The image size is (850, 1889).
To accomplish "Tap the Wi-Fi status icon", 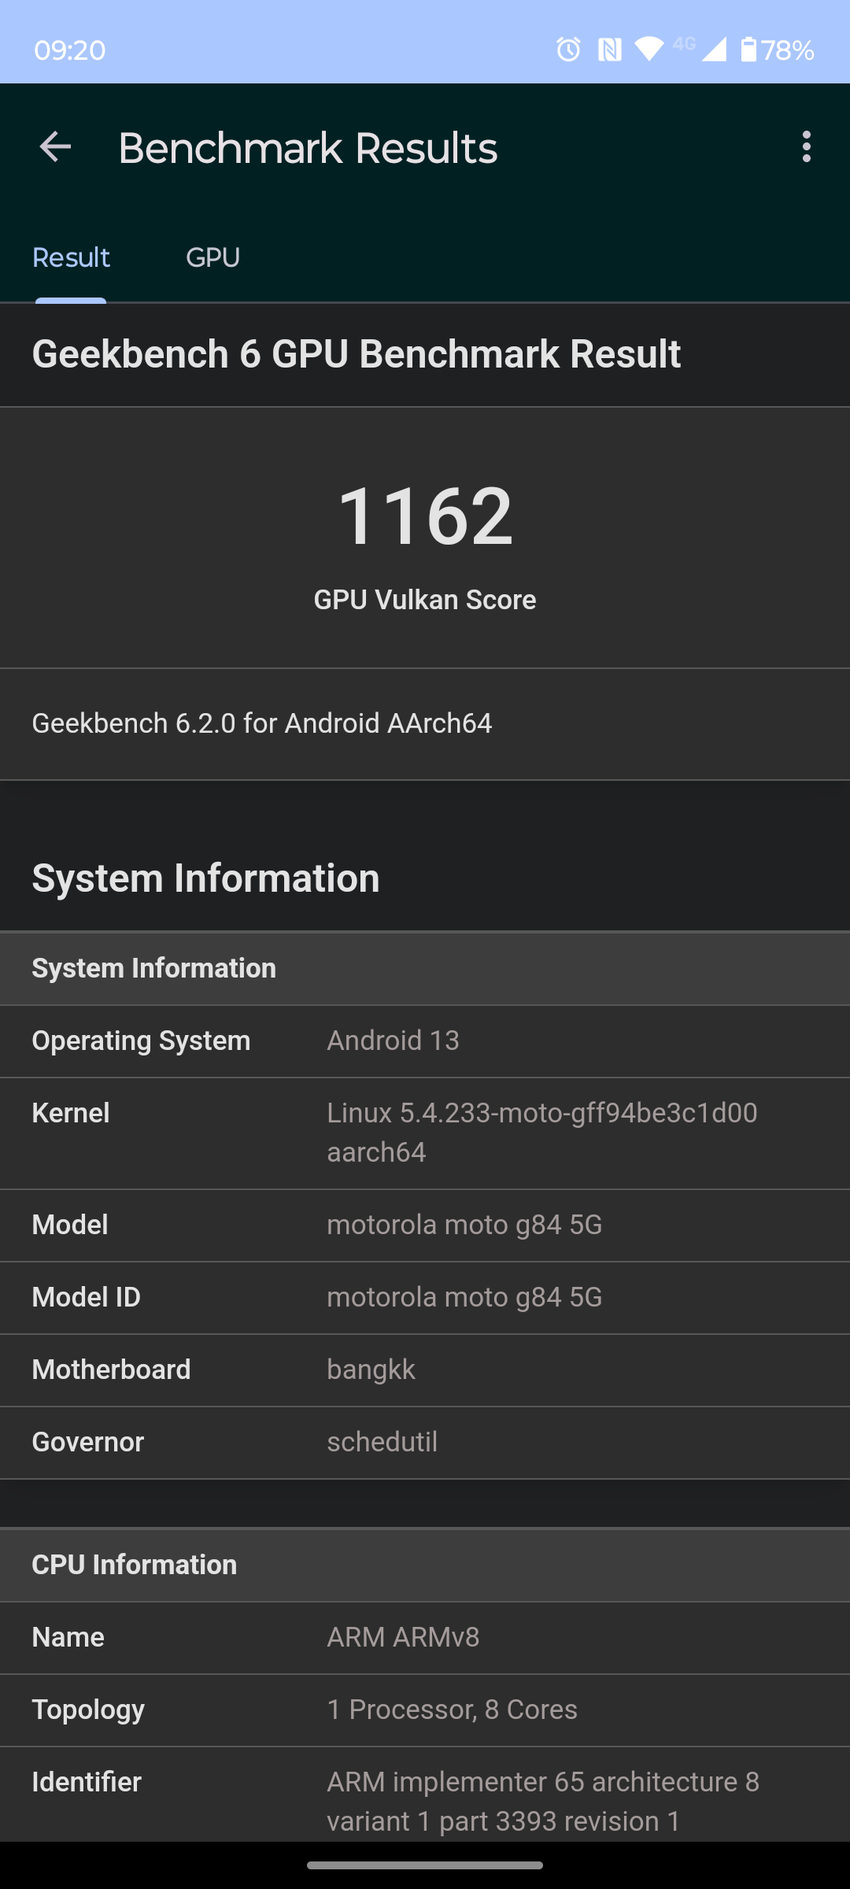I will 649,49.
